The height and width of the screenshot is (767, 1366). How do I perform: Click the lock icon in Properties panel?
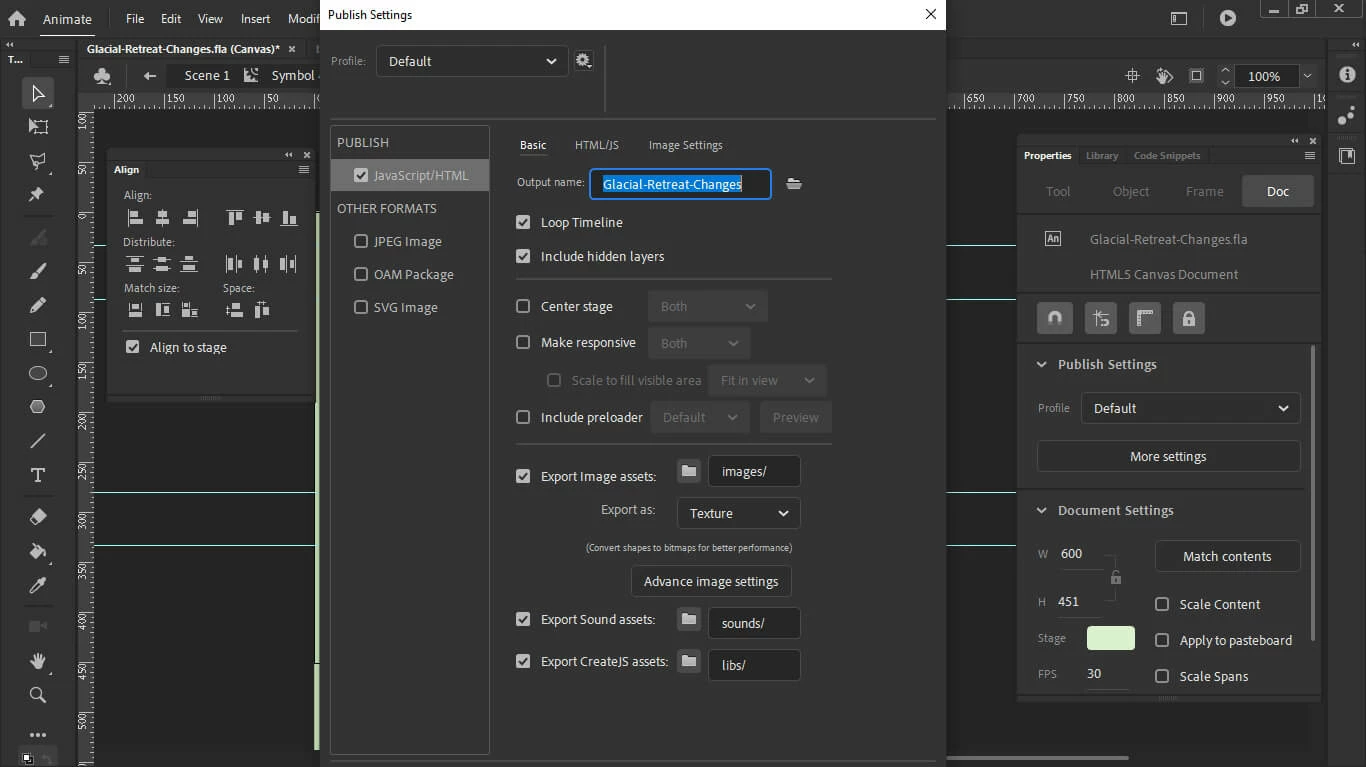[1188, 318]
